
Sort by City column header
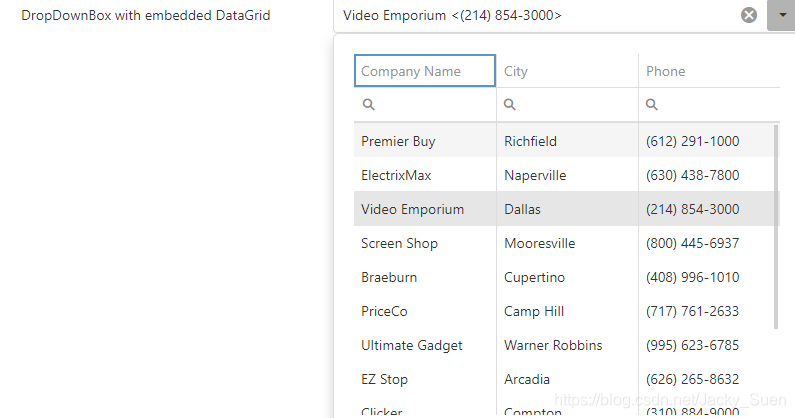(x=566, y=71)
